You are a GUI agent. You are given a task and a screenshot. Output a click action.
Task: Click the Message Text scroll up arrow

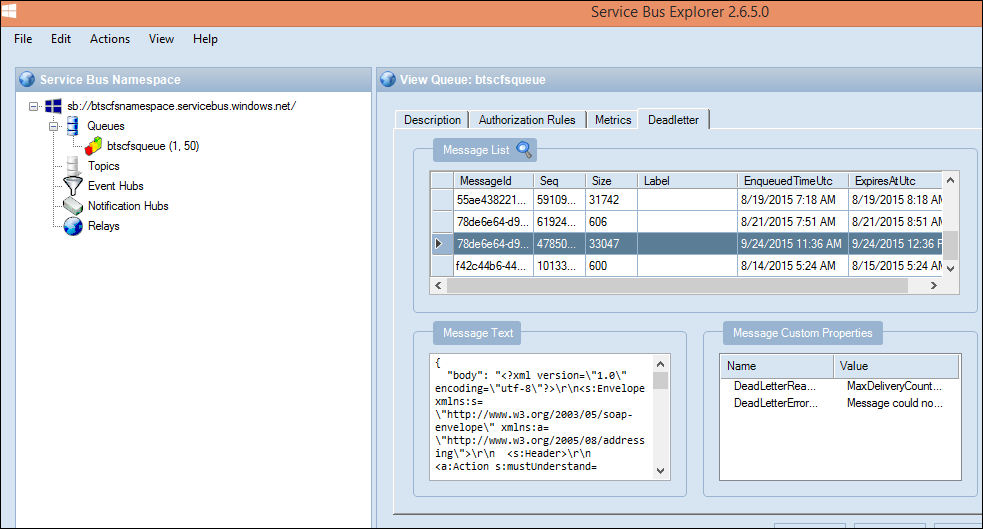click(661, 364)
